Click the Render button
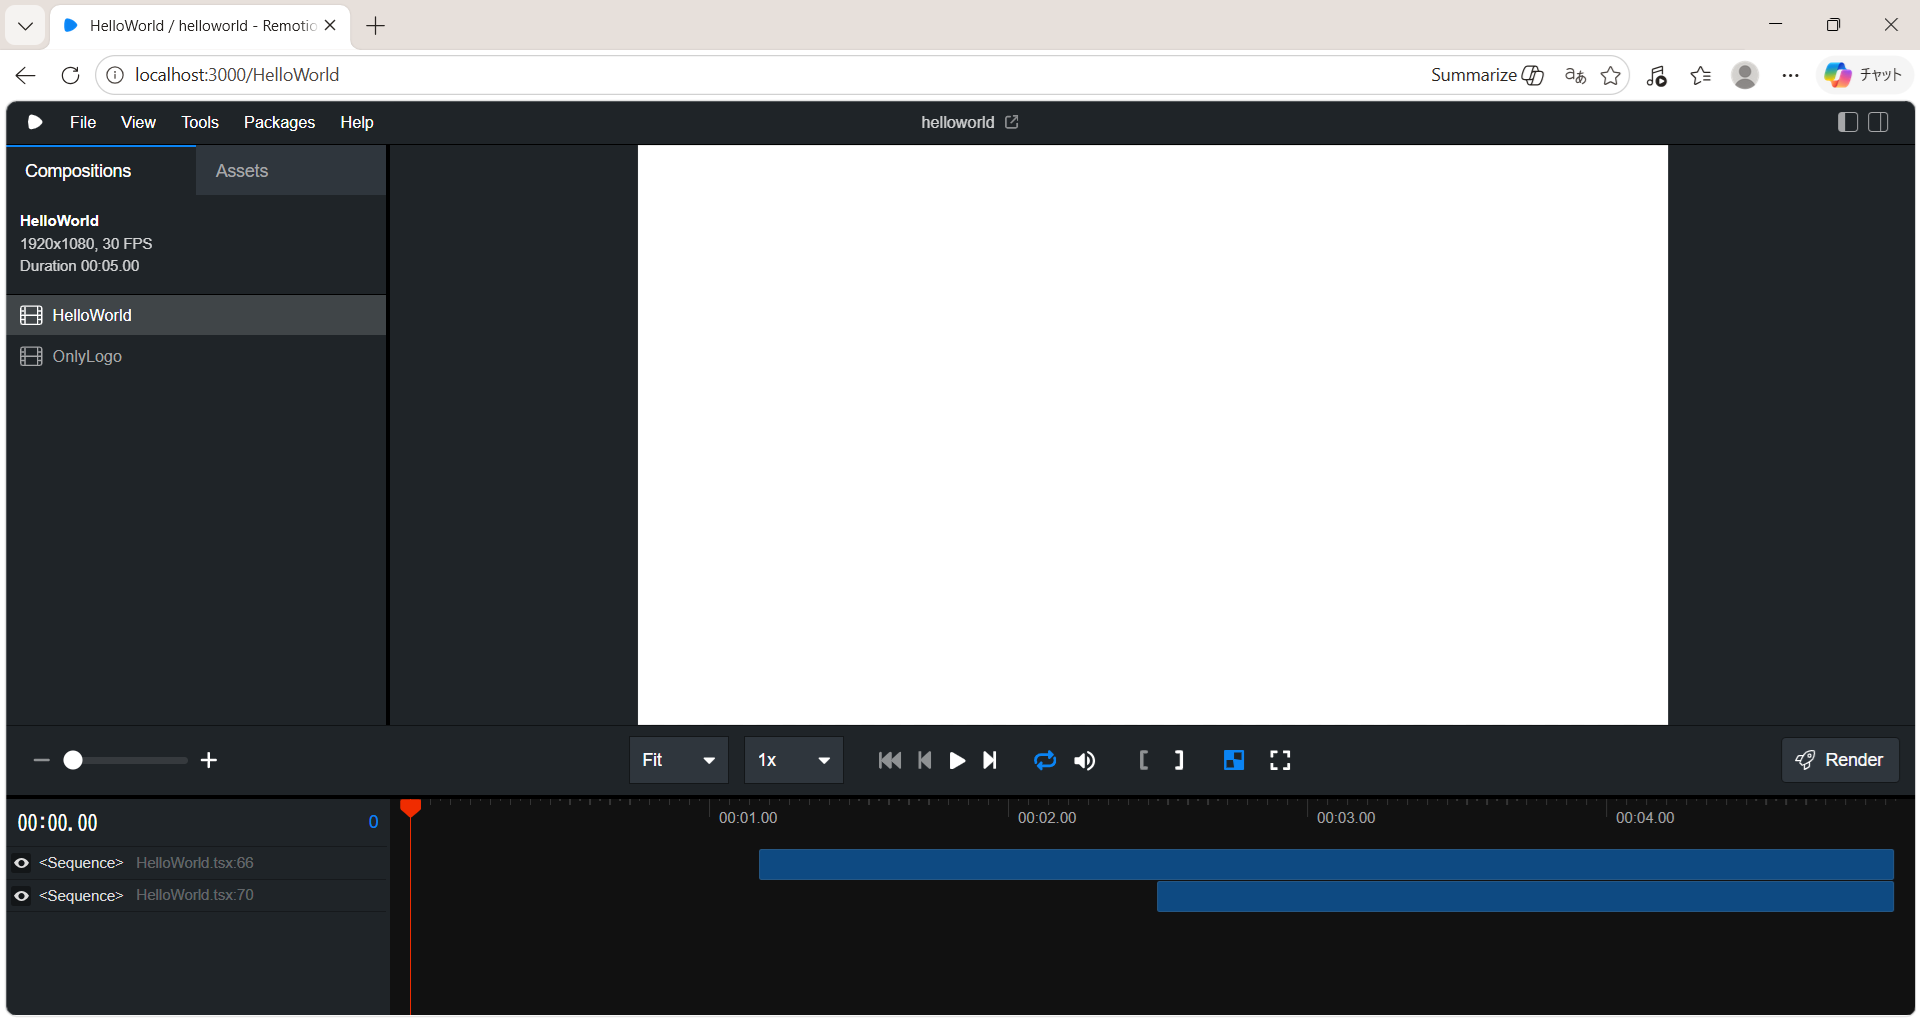The height and width of the screenshot is (1020, 1920). point(1840,760)
